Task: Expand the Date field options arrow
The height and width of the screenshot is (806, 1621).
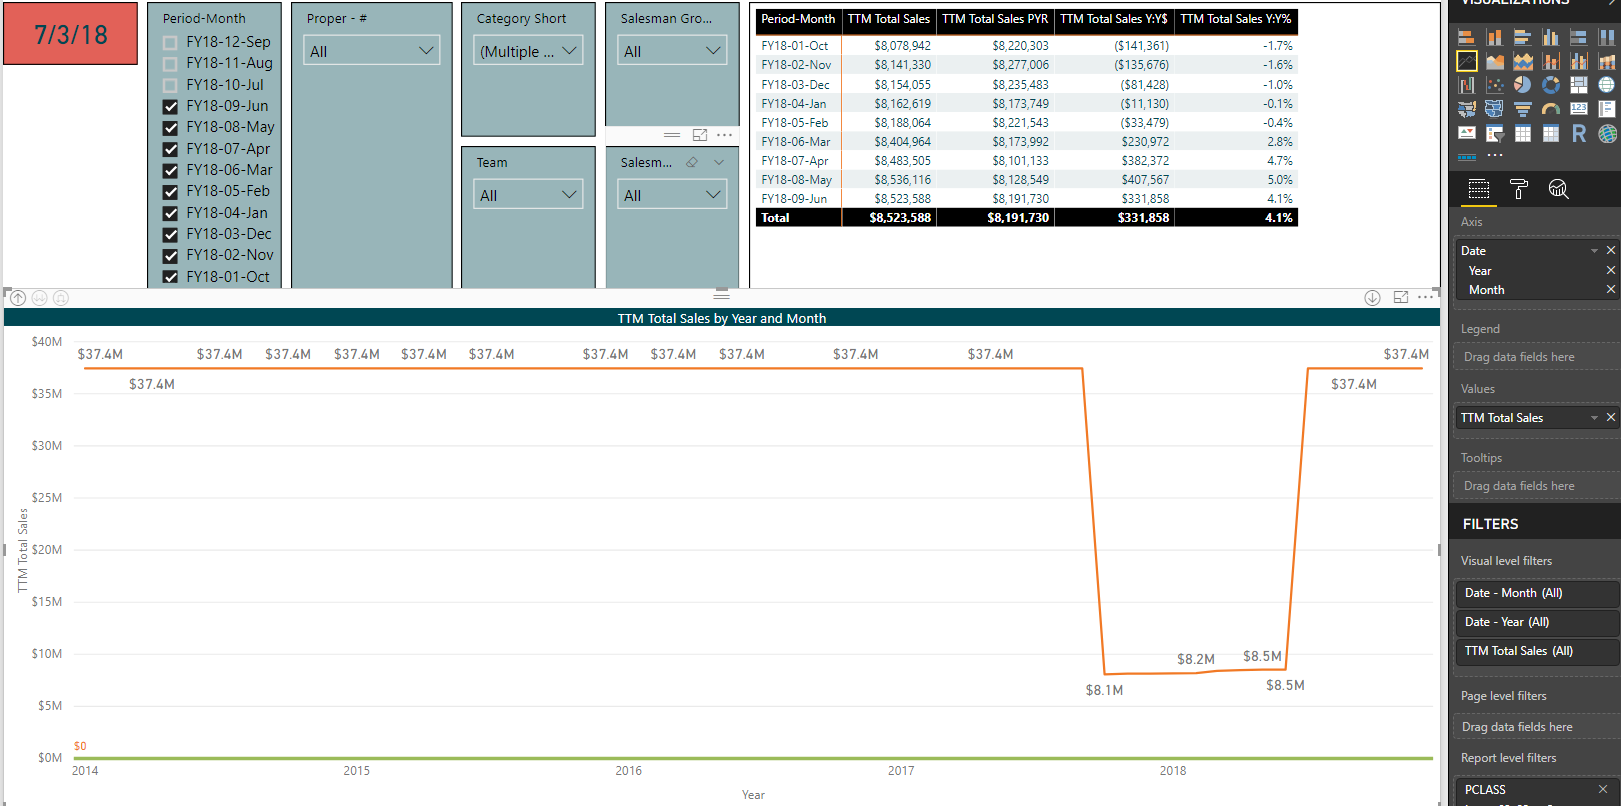Action: point(1594,251)
